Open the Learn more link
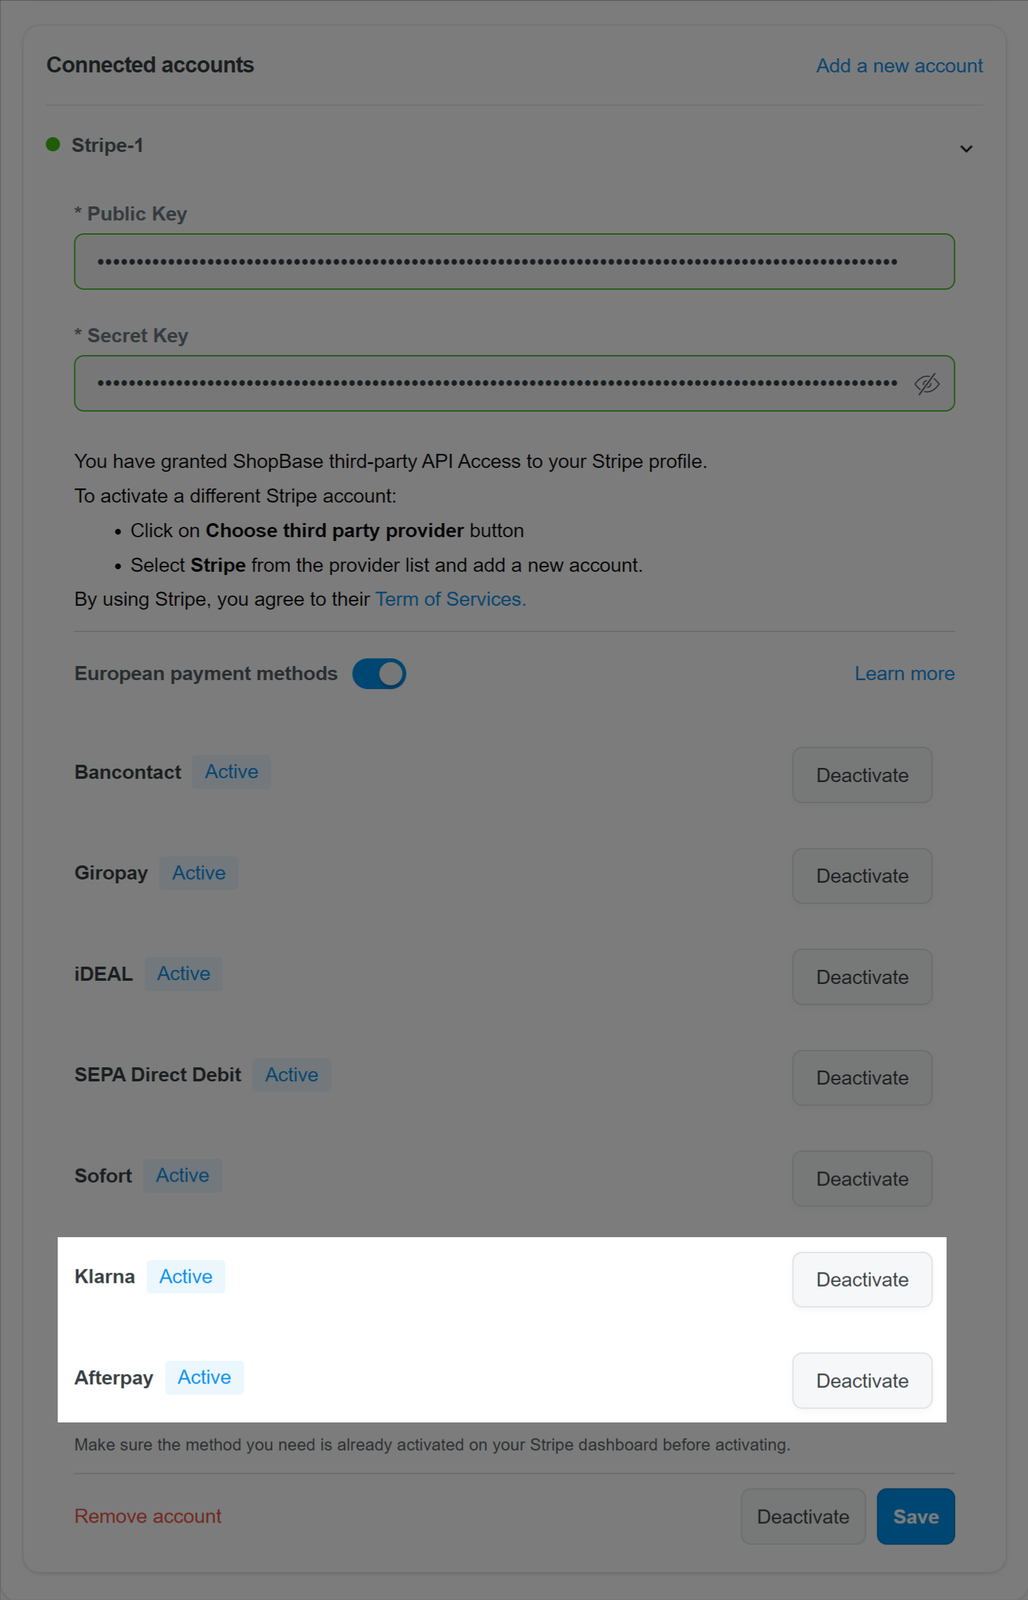 (904, 674)
